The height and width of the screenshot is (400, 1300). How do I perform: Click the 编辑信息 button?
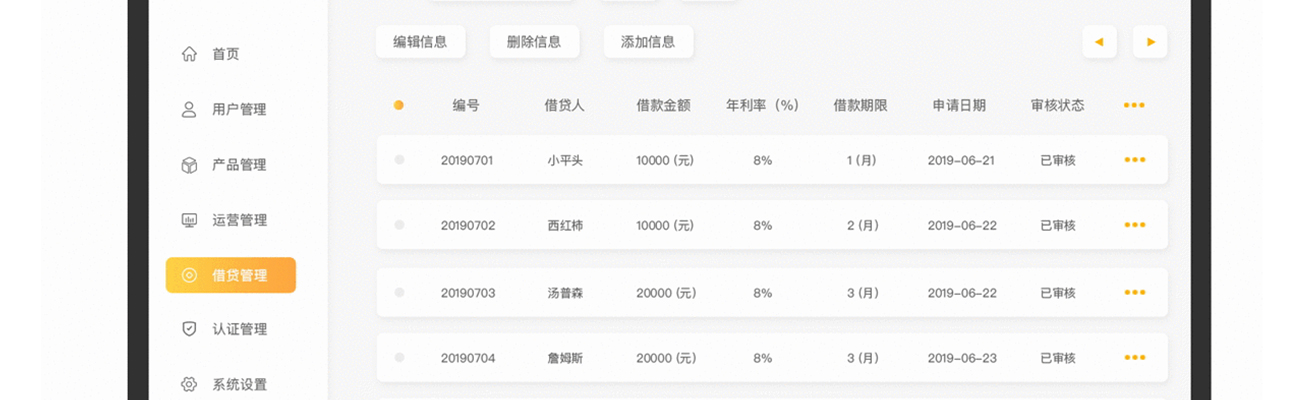point(420,41)
